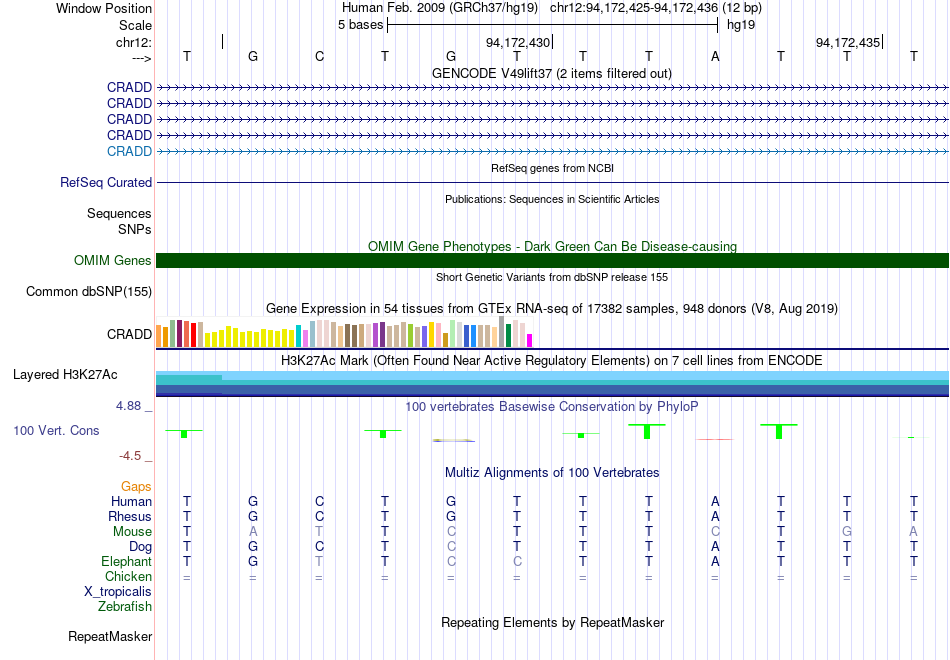Click the chr12: ruler label
The height and width of the screenshot is (660, 950).
coord(134,42)
